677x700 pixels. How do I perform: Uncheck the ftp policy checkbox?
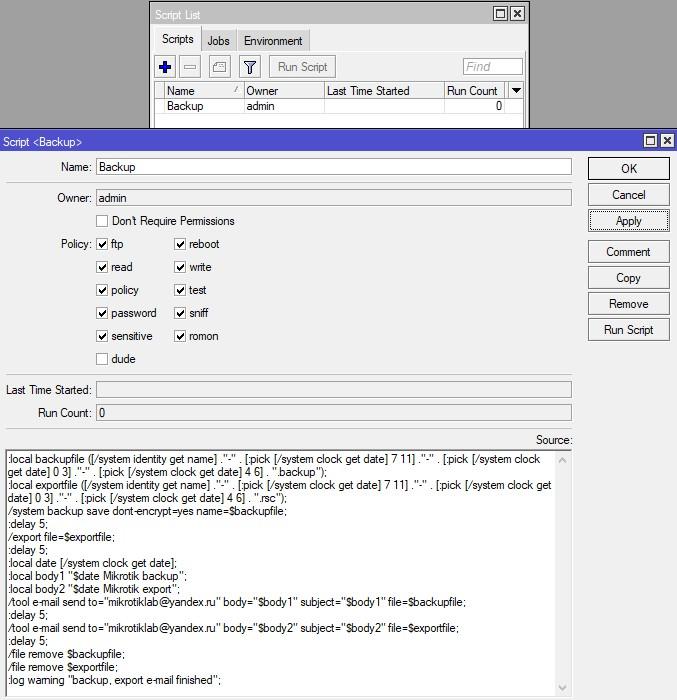pos(102,244)
